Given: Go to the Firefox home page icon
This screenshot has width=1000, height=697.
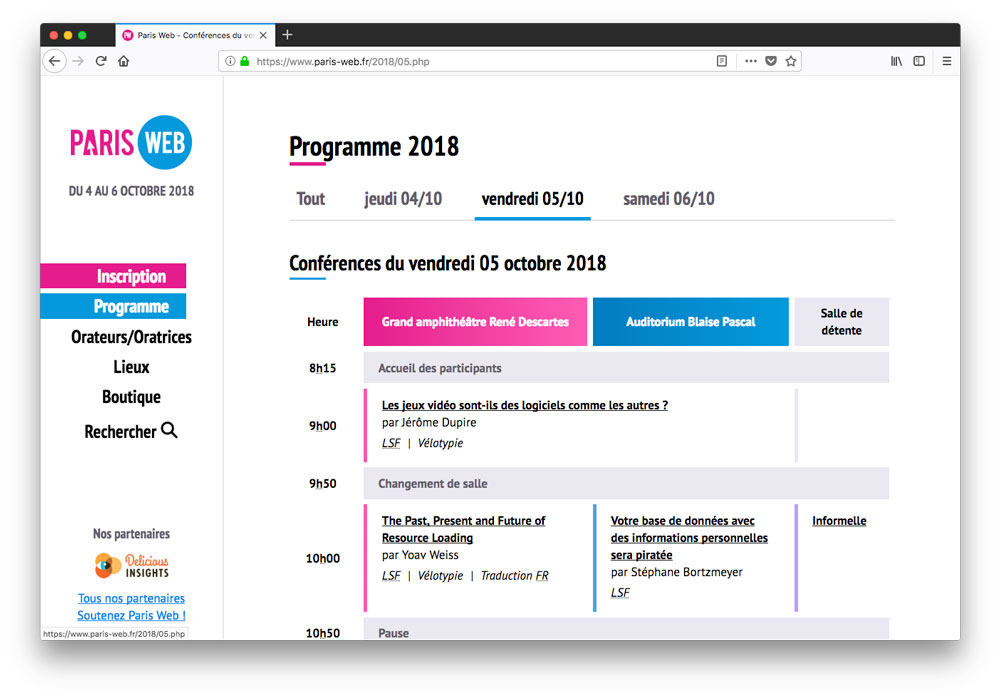Looking at the screenshot, I should [123, 61].
